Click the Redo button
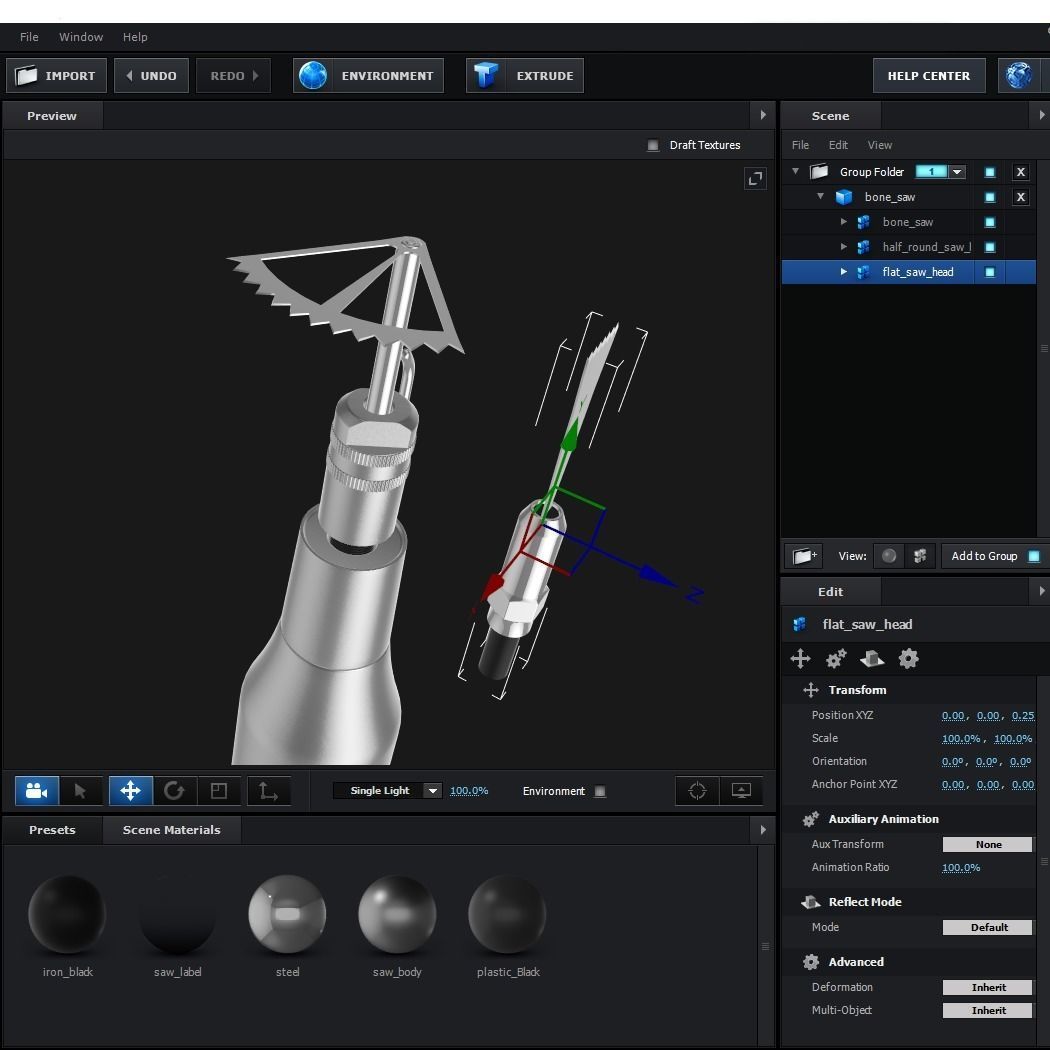This screenshot has width=1050, height=1050. click(x=233, y=76)
